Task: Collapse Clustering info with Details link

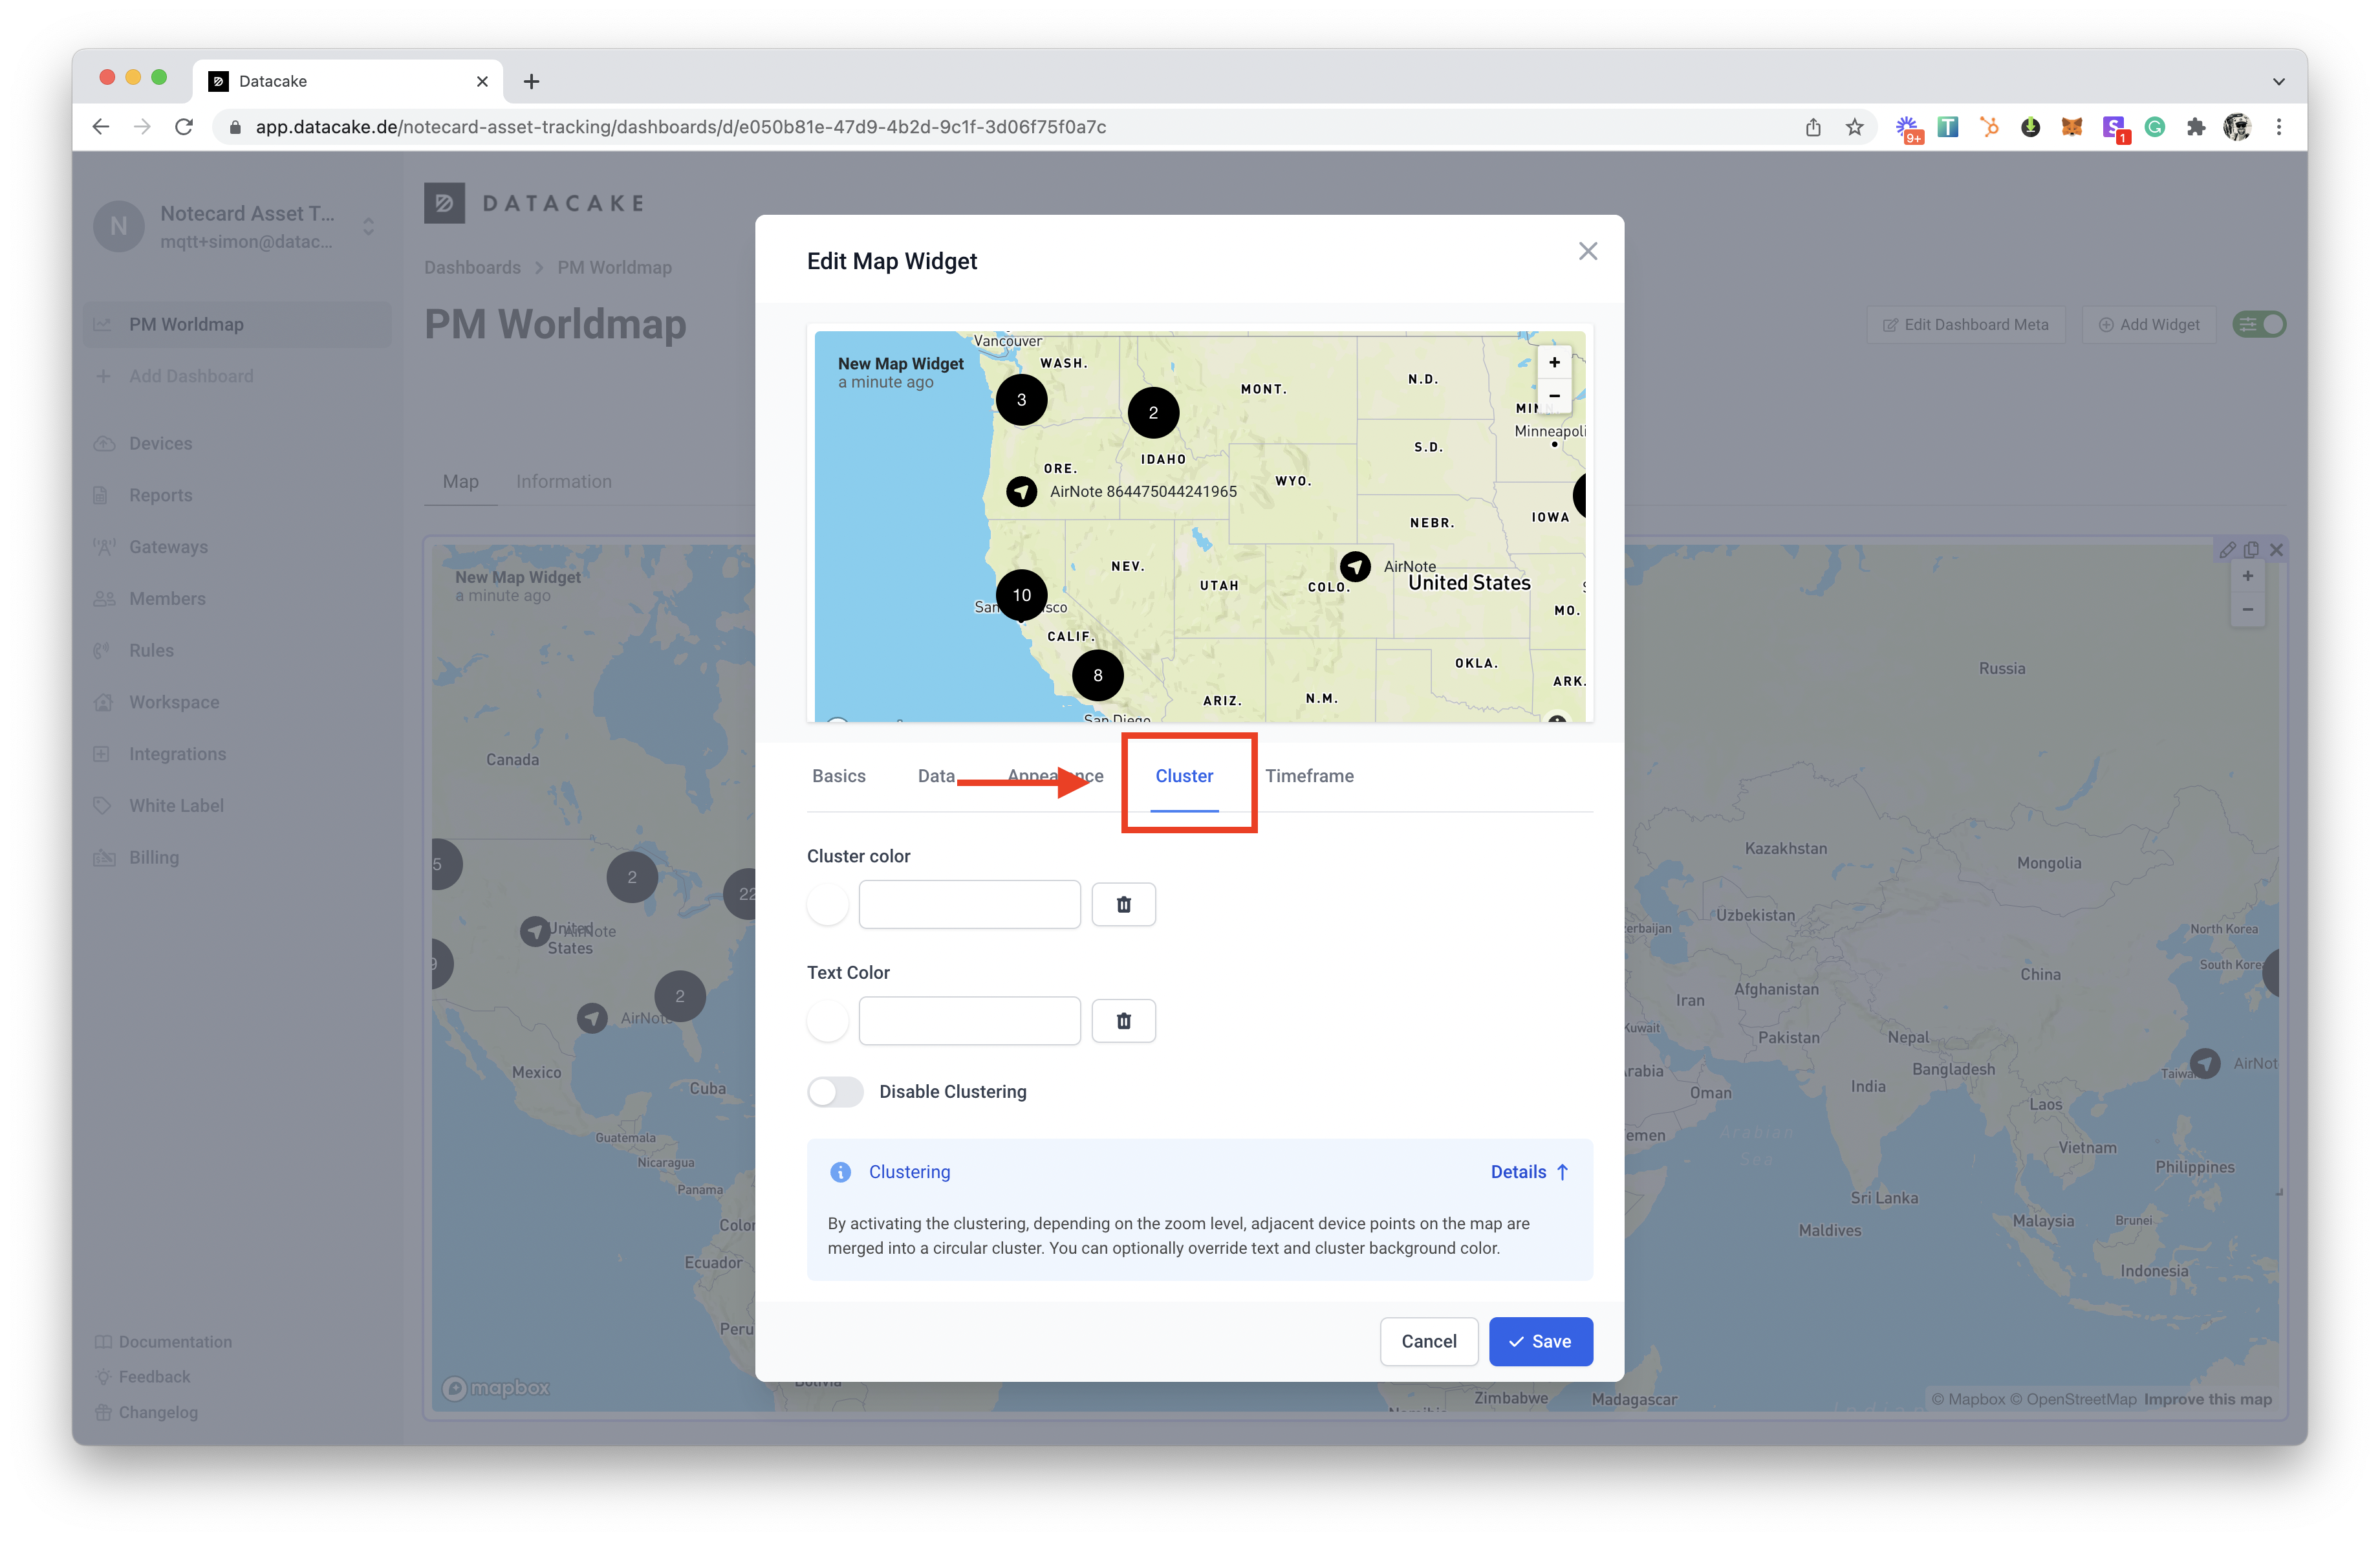Action: [x=1529, y=1171]
